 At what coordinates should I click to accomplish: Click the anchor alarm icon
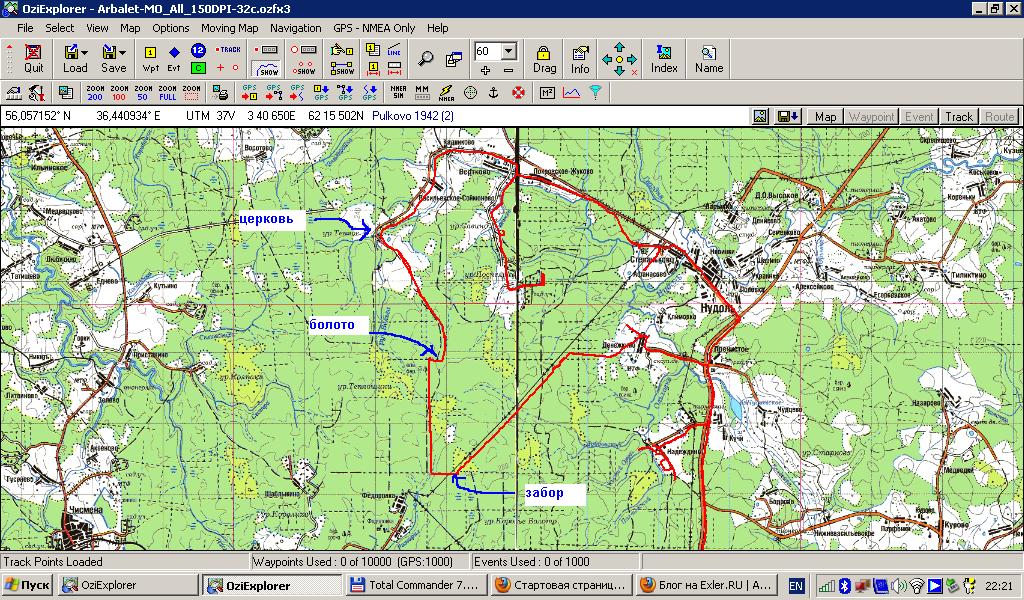(x=494, y=93)
